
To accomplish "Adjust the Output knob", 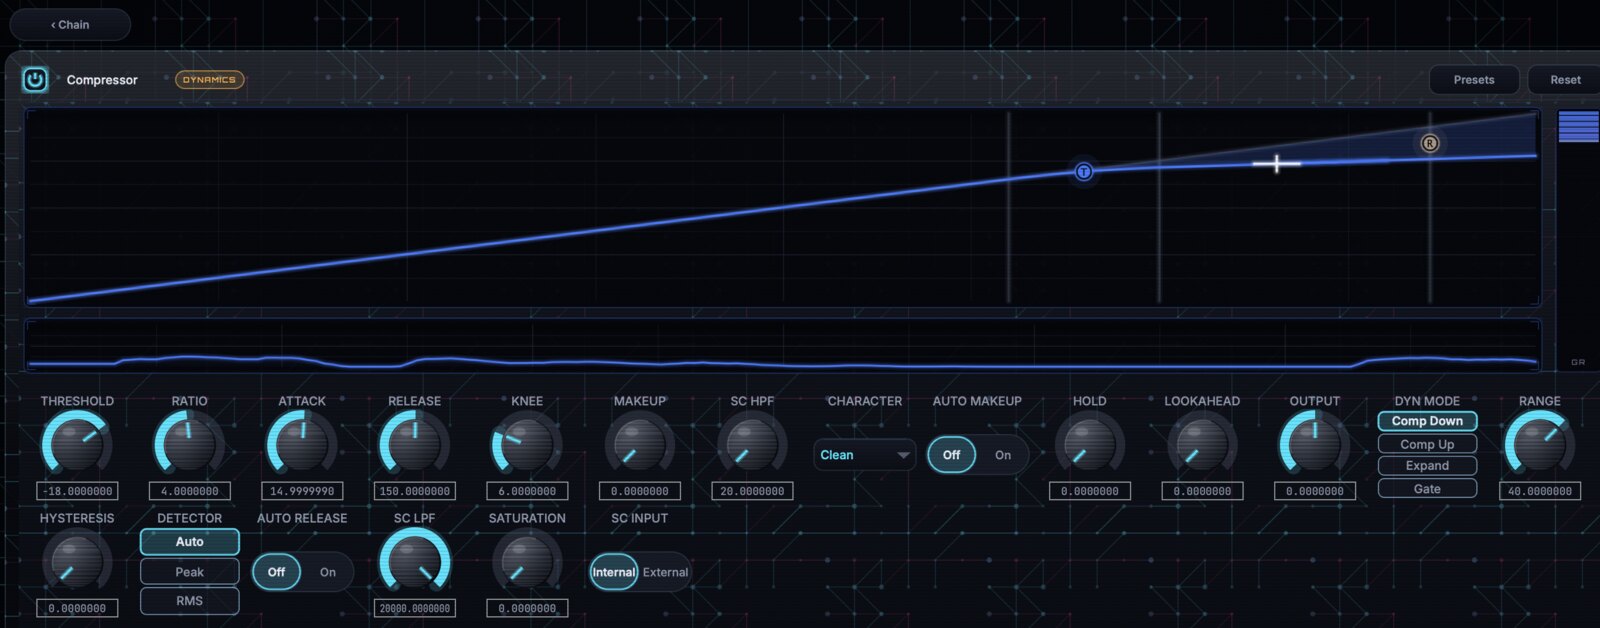I will 1314,444.
